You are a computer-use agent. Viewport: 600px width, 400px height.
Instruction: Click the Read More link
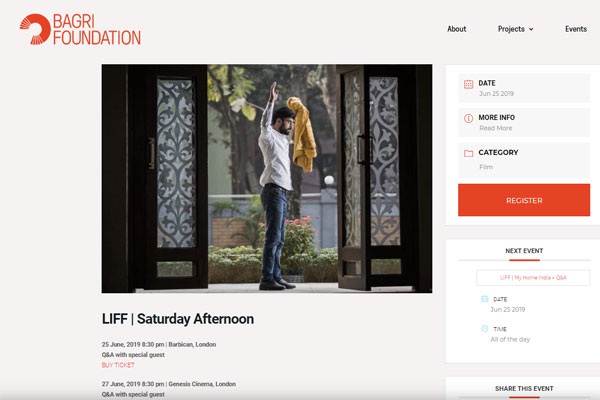(x=496, y=128)
